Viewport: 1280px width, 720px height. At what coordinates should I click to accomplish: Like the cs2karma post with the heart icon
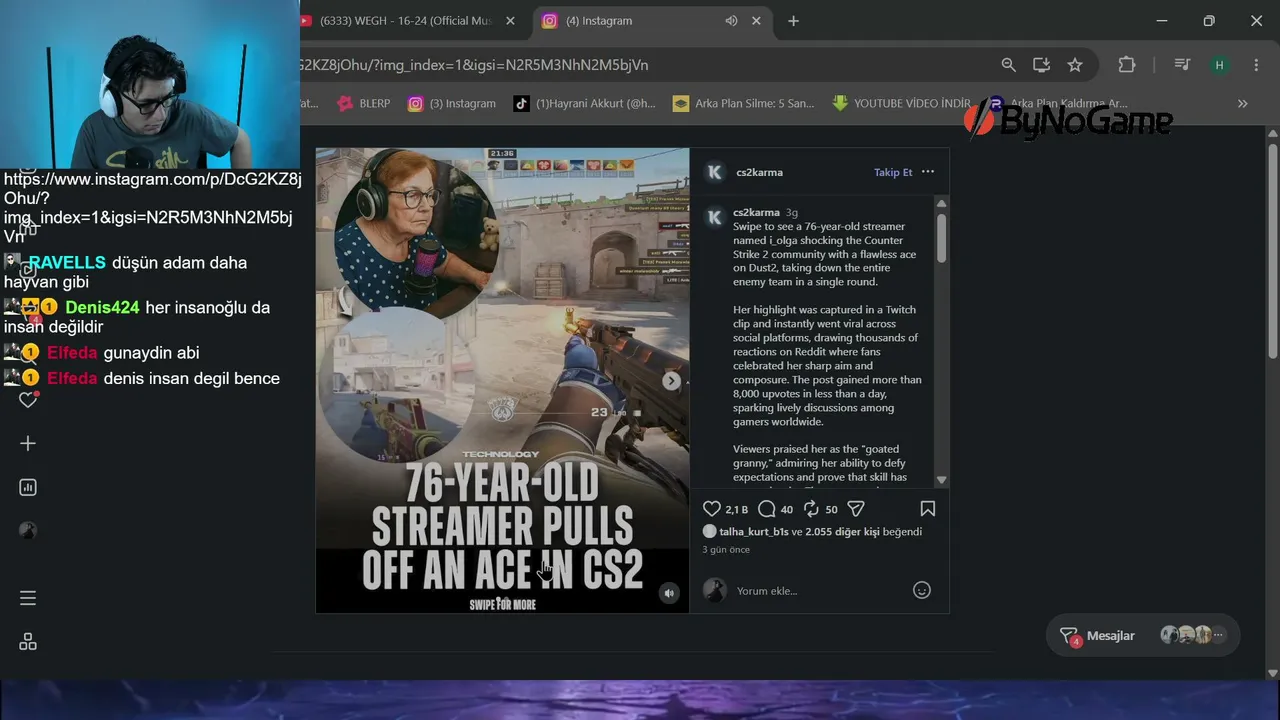(x=712, y=509)
